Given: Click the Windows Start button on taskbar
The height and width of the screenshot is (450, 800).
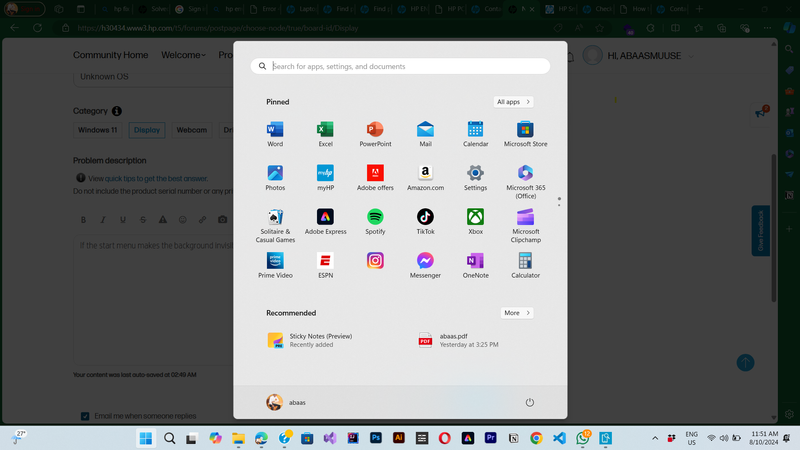Looking at the screenshot, I should click(x=146, y=438).
